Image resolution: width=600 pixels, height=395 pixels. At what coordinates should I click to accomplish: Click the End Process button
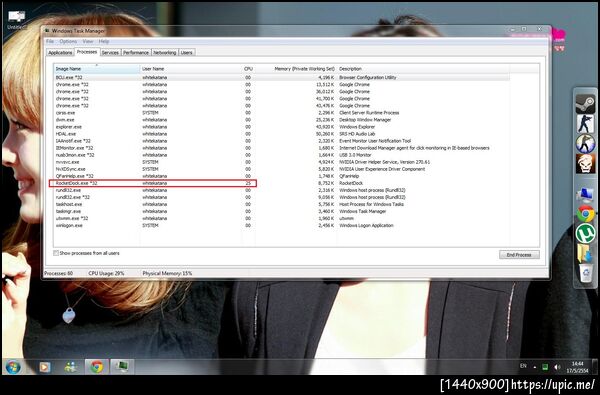[x=519, y=255]
